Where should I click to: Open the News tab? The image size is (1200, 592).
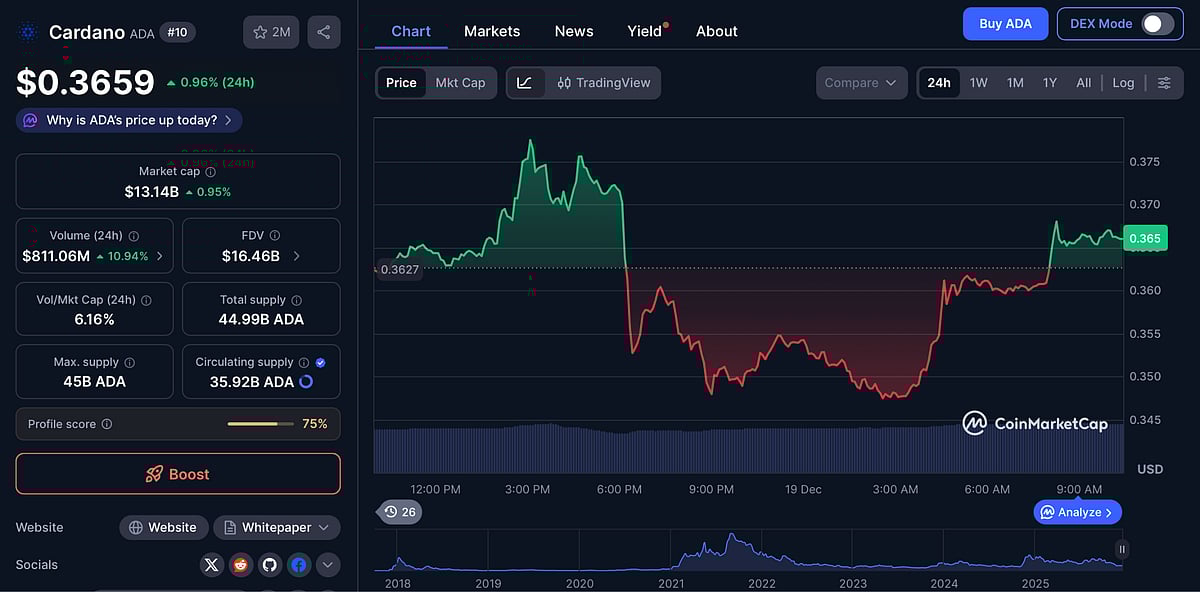(573, 31)
